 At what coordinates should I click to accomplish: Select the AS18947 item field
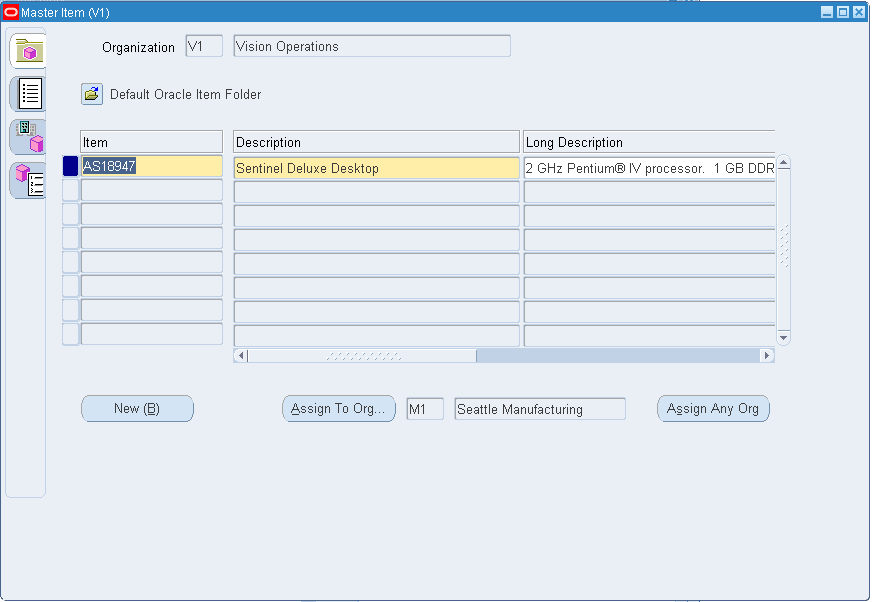[151, 166]
